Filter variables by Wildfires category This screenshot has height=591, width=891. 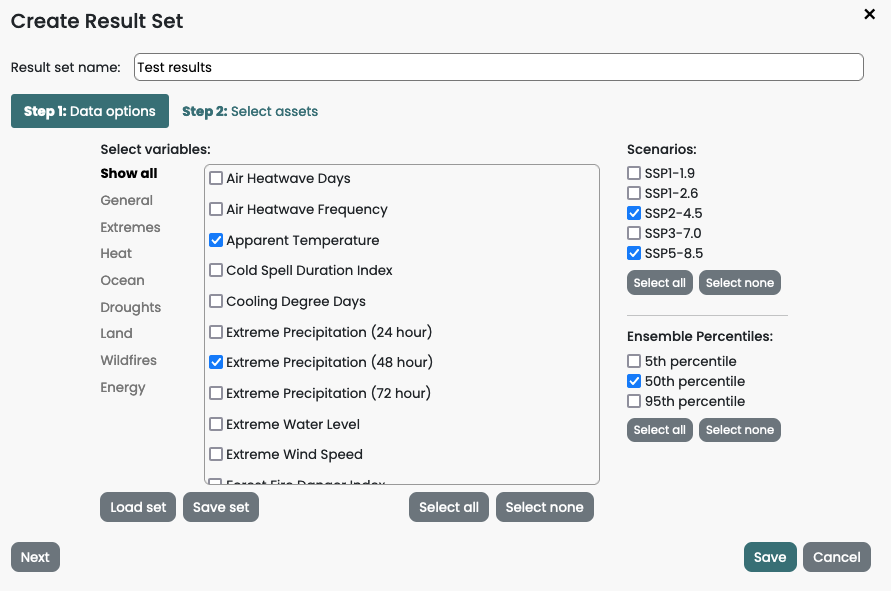click(128, 360)
